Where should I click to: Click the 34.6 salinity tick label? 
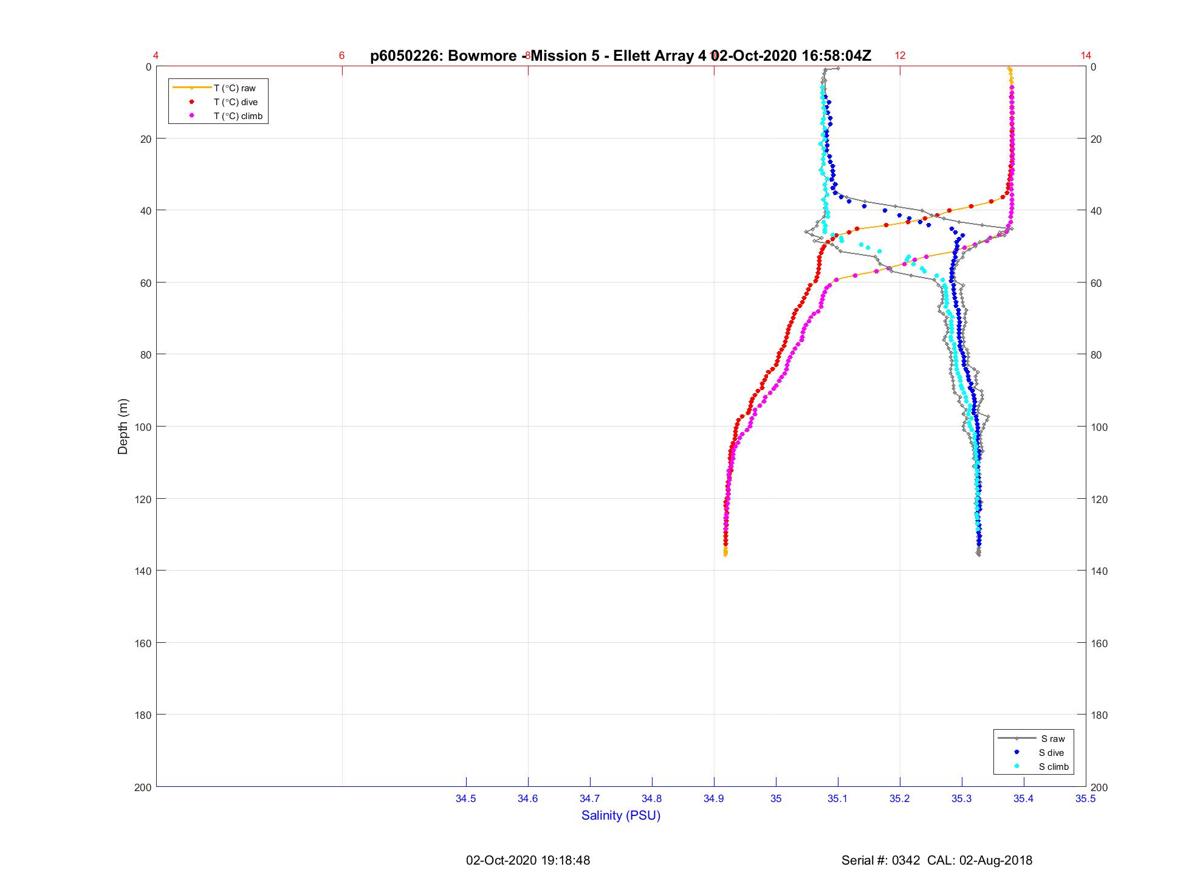pos(528,799)
